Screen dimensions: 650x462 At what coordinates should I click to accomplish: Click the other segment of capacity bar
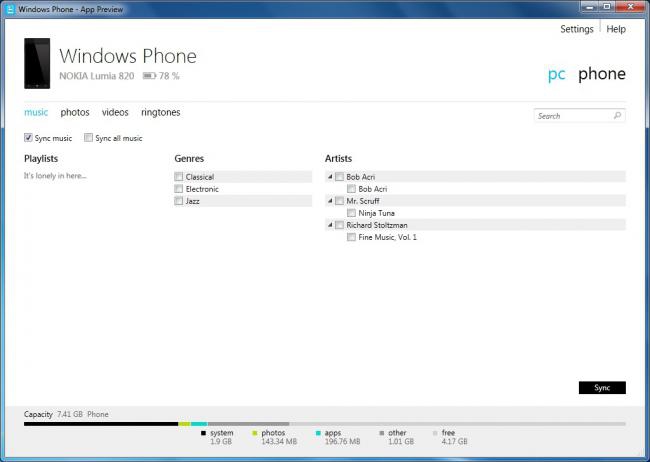[x=248, y=424]
